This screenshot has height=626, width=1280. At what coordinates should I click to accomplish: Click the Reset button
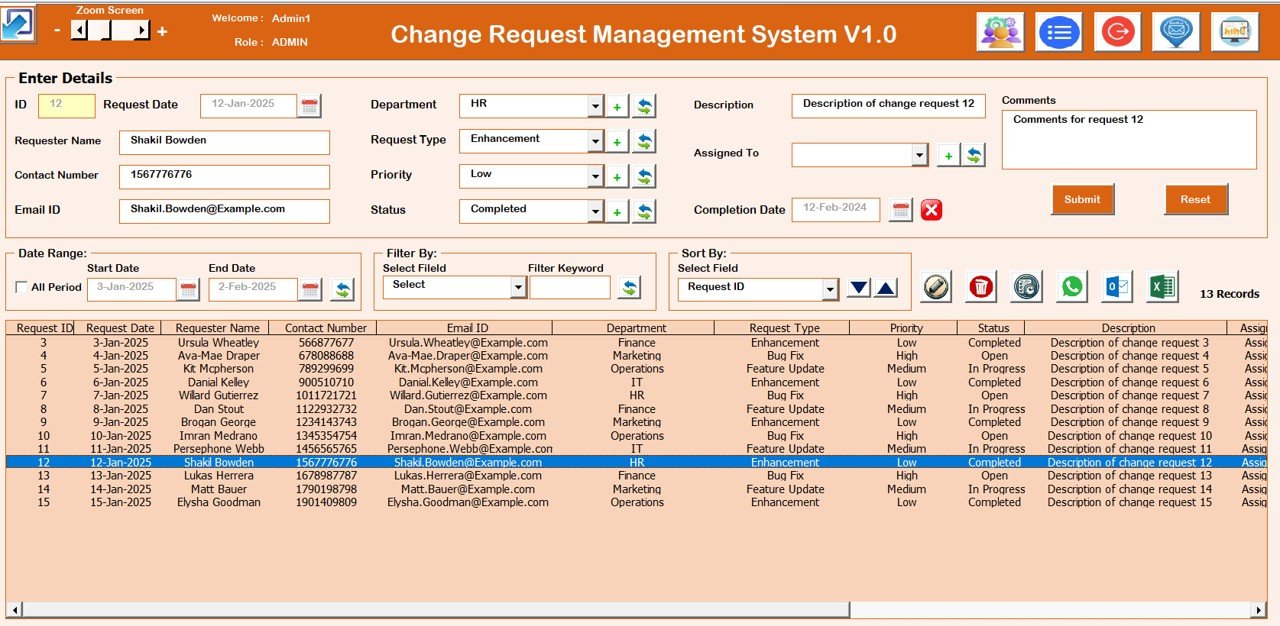click(x=1196, y=199)
